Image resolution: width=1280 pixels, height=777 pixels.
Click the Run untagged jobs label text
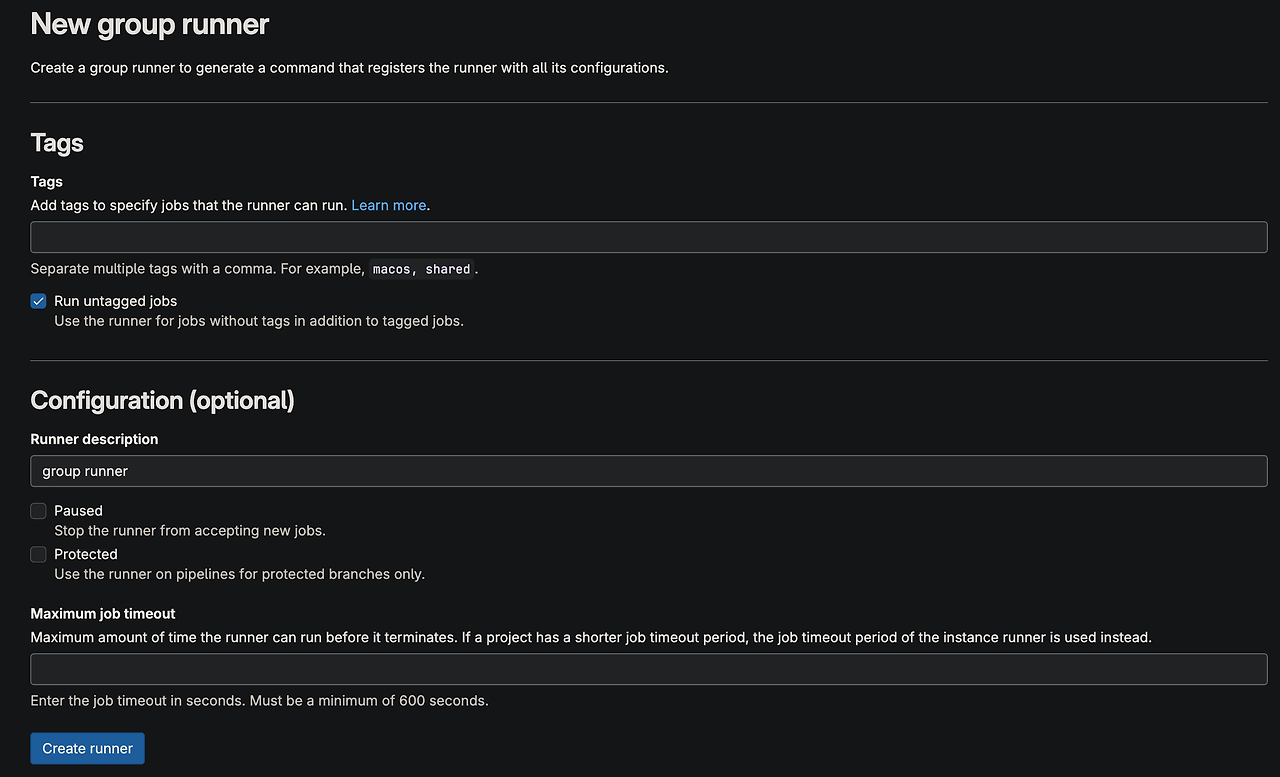114,301
